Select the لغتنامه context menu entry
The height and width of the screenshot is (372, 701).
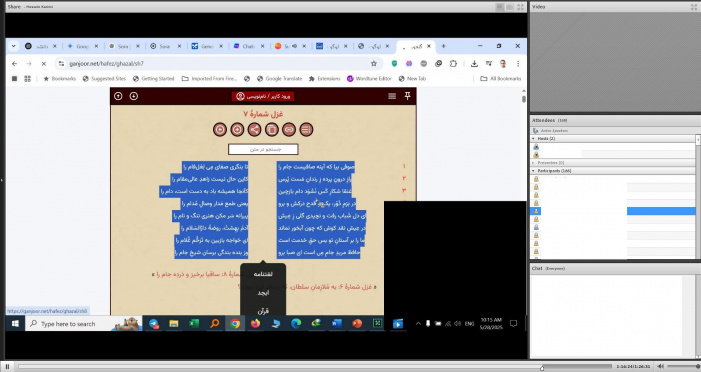[x=263, y=274]
